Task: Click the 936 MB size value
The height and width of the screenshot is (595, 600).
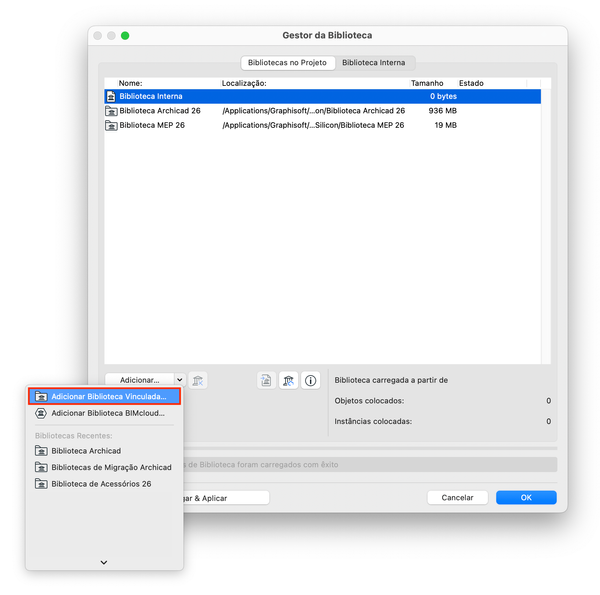Action: pyautogui.click(x=442, y=111)
